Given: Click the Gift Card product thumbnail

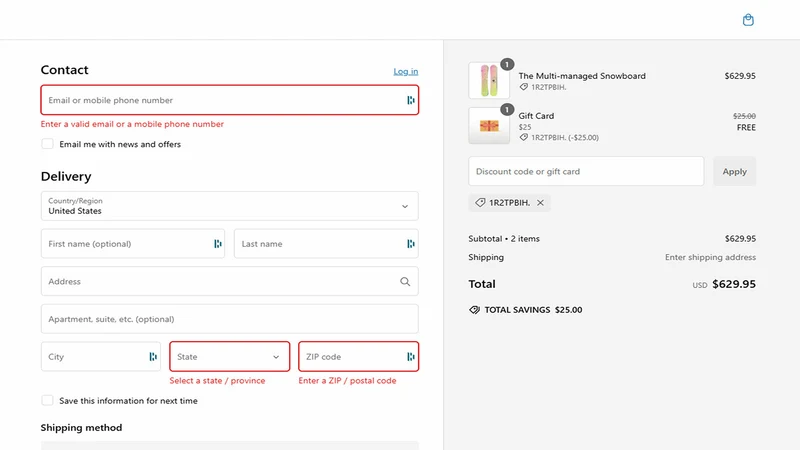Looking at the screenshot, I should click(x=489, y=126).
